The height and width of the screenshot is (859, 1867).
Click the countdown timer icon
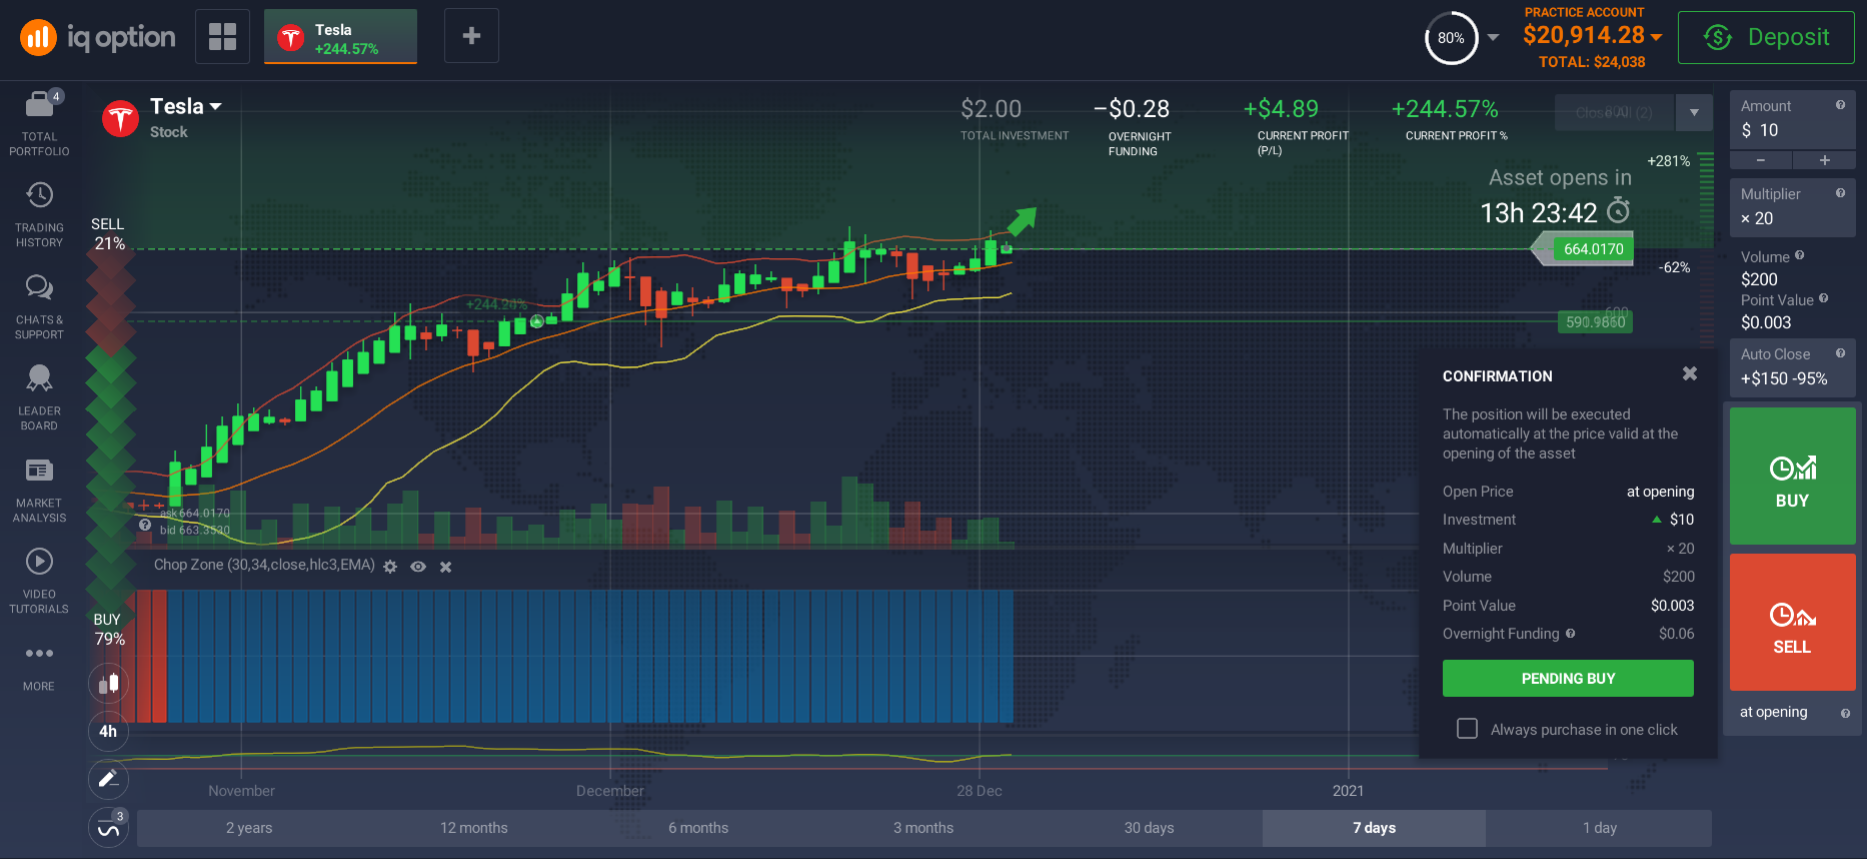[1618, 211]
